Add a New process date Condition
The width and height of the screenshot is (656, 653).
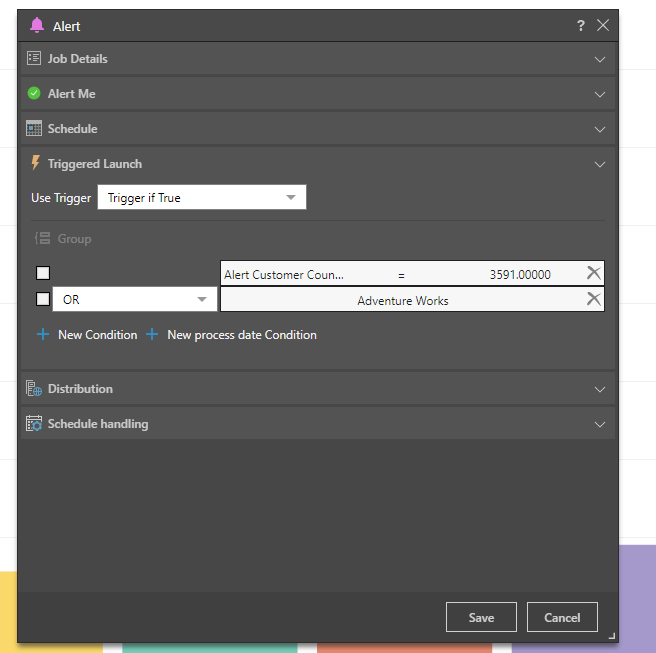point(231,335)
